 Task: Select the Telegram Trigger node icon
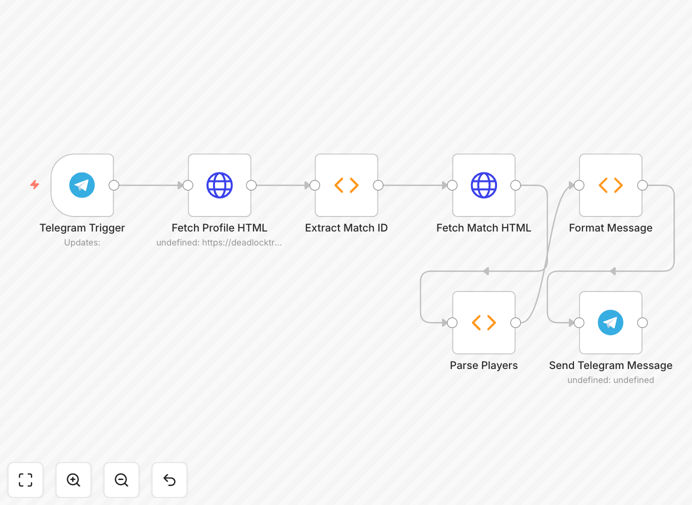82,185
